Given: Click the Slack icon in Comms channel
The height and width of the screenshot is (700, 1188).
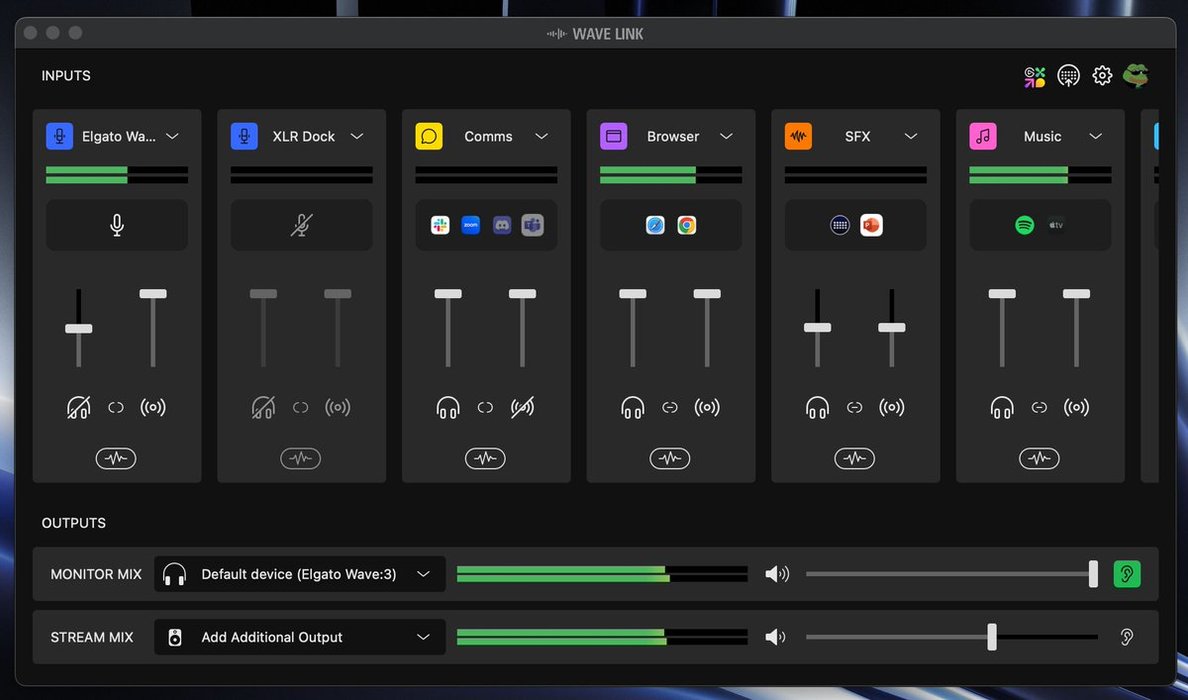Looking at the screenshot, I should pyautogui.click(x=440, y=225).
